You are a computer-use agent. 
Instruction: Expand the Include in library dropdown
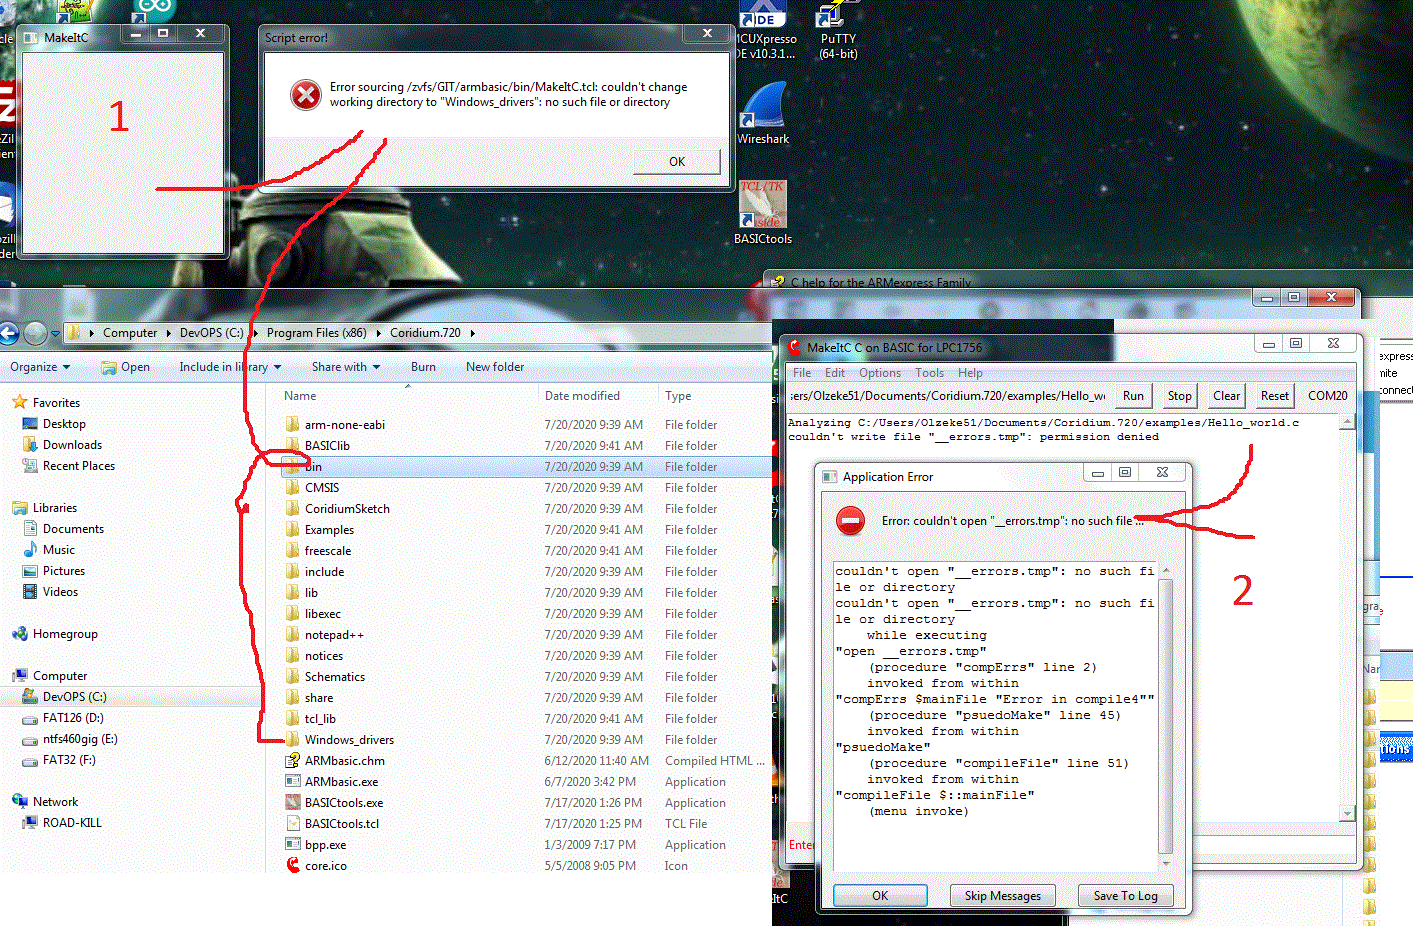click(230, 367)
